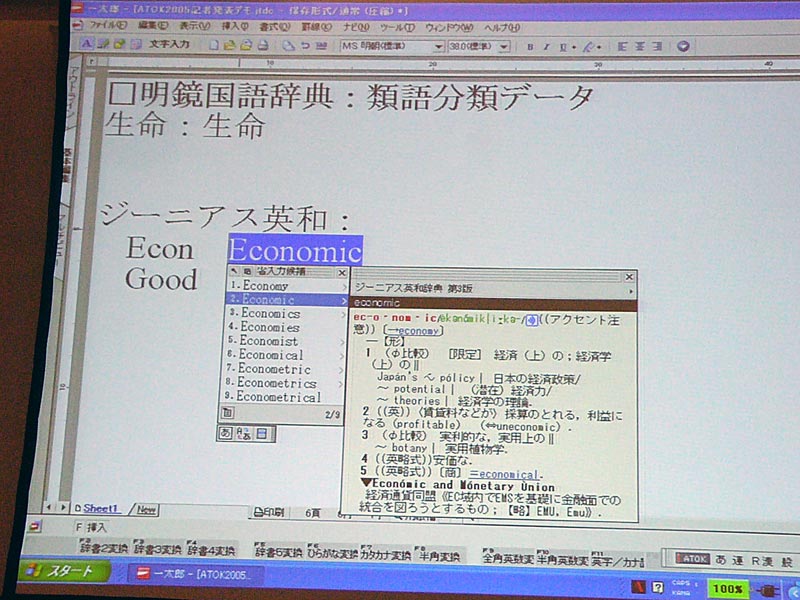
Task: Click the あ input mode on ATOK palette
Action: (x=720, y=560)
